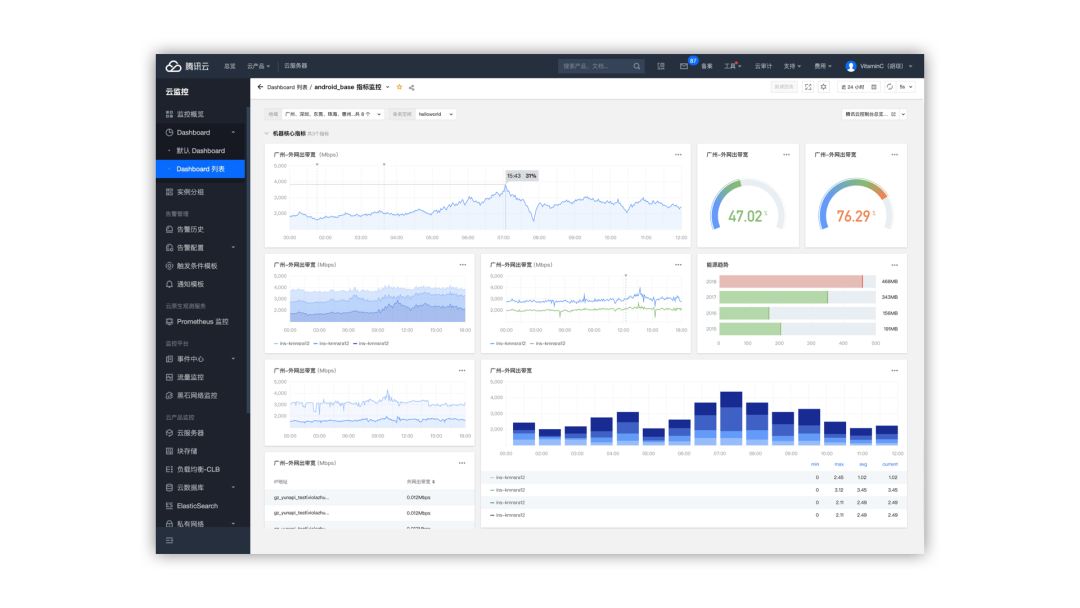
Task: Open dashboard switcher chevron after android_base
Action: 388,87
